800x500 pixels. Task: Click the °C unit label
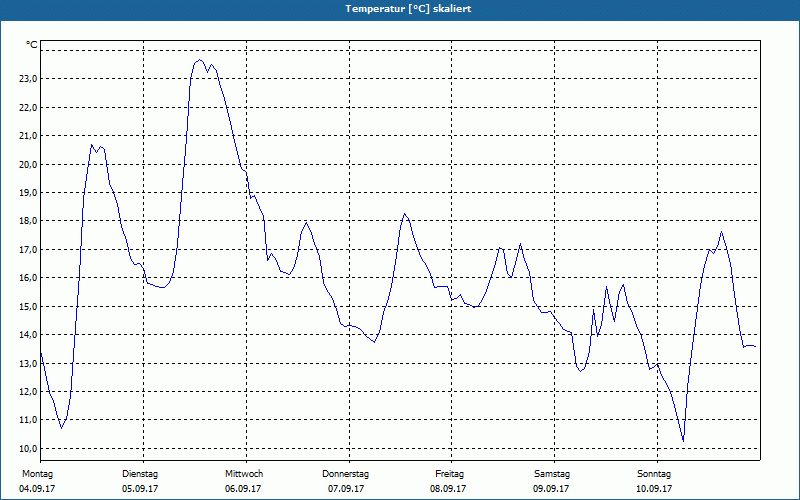point(32,45)
